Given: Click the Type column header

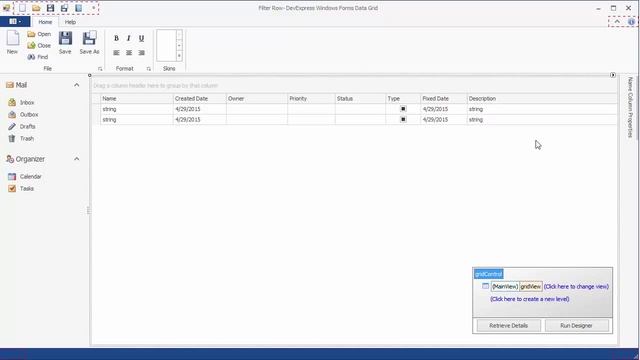Looking at the screenshot, I should [403, 98].
